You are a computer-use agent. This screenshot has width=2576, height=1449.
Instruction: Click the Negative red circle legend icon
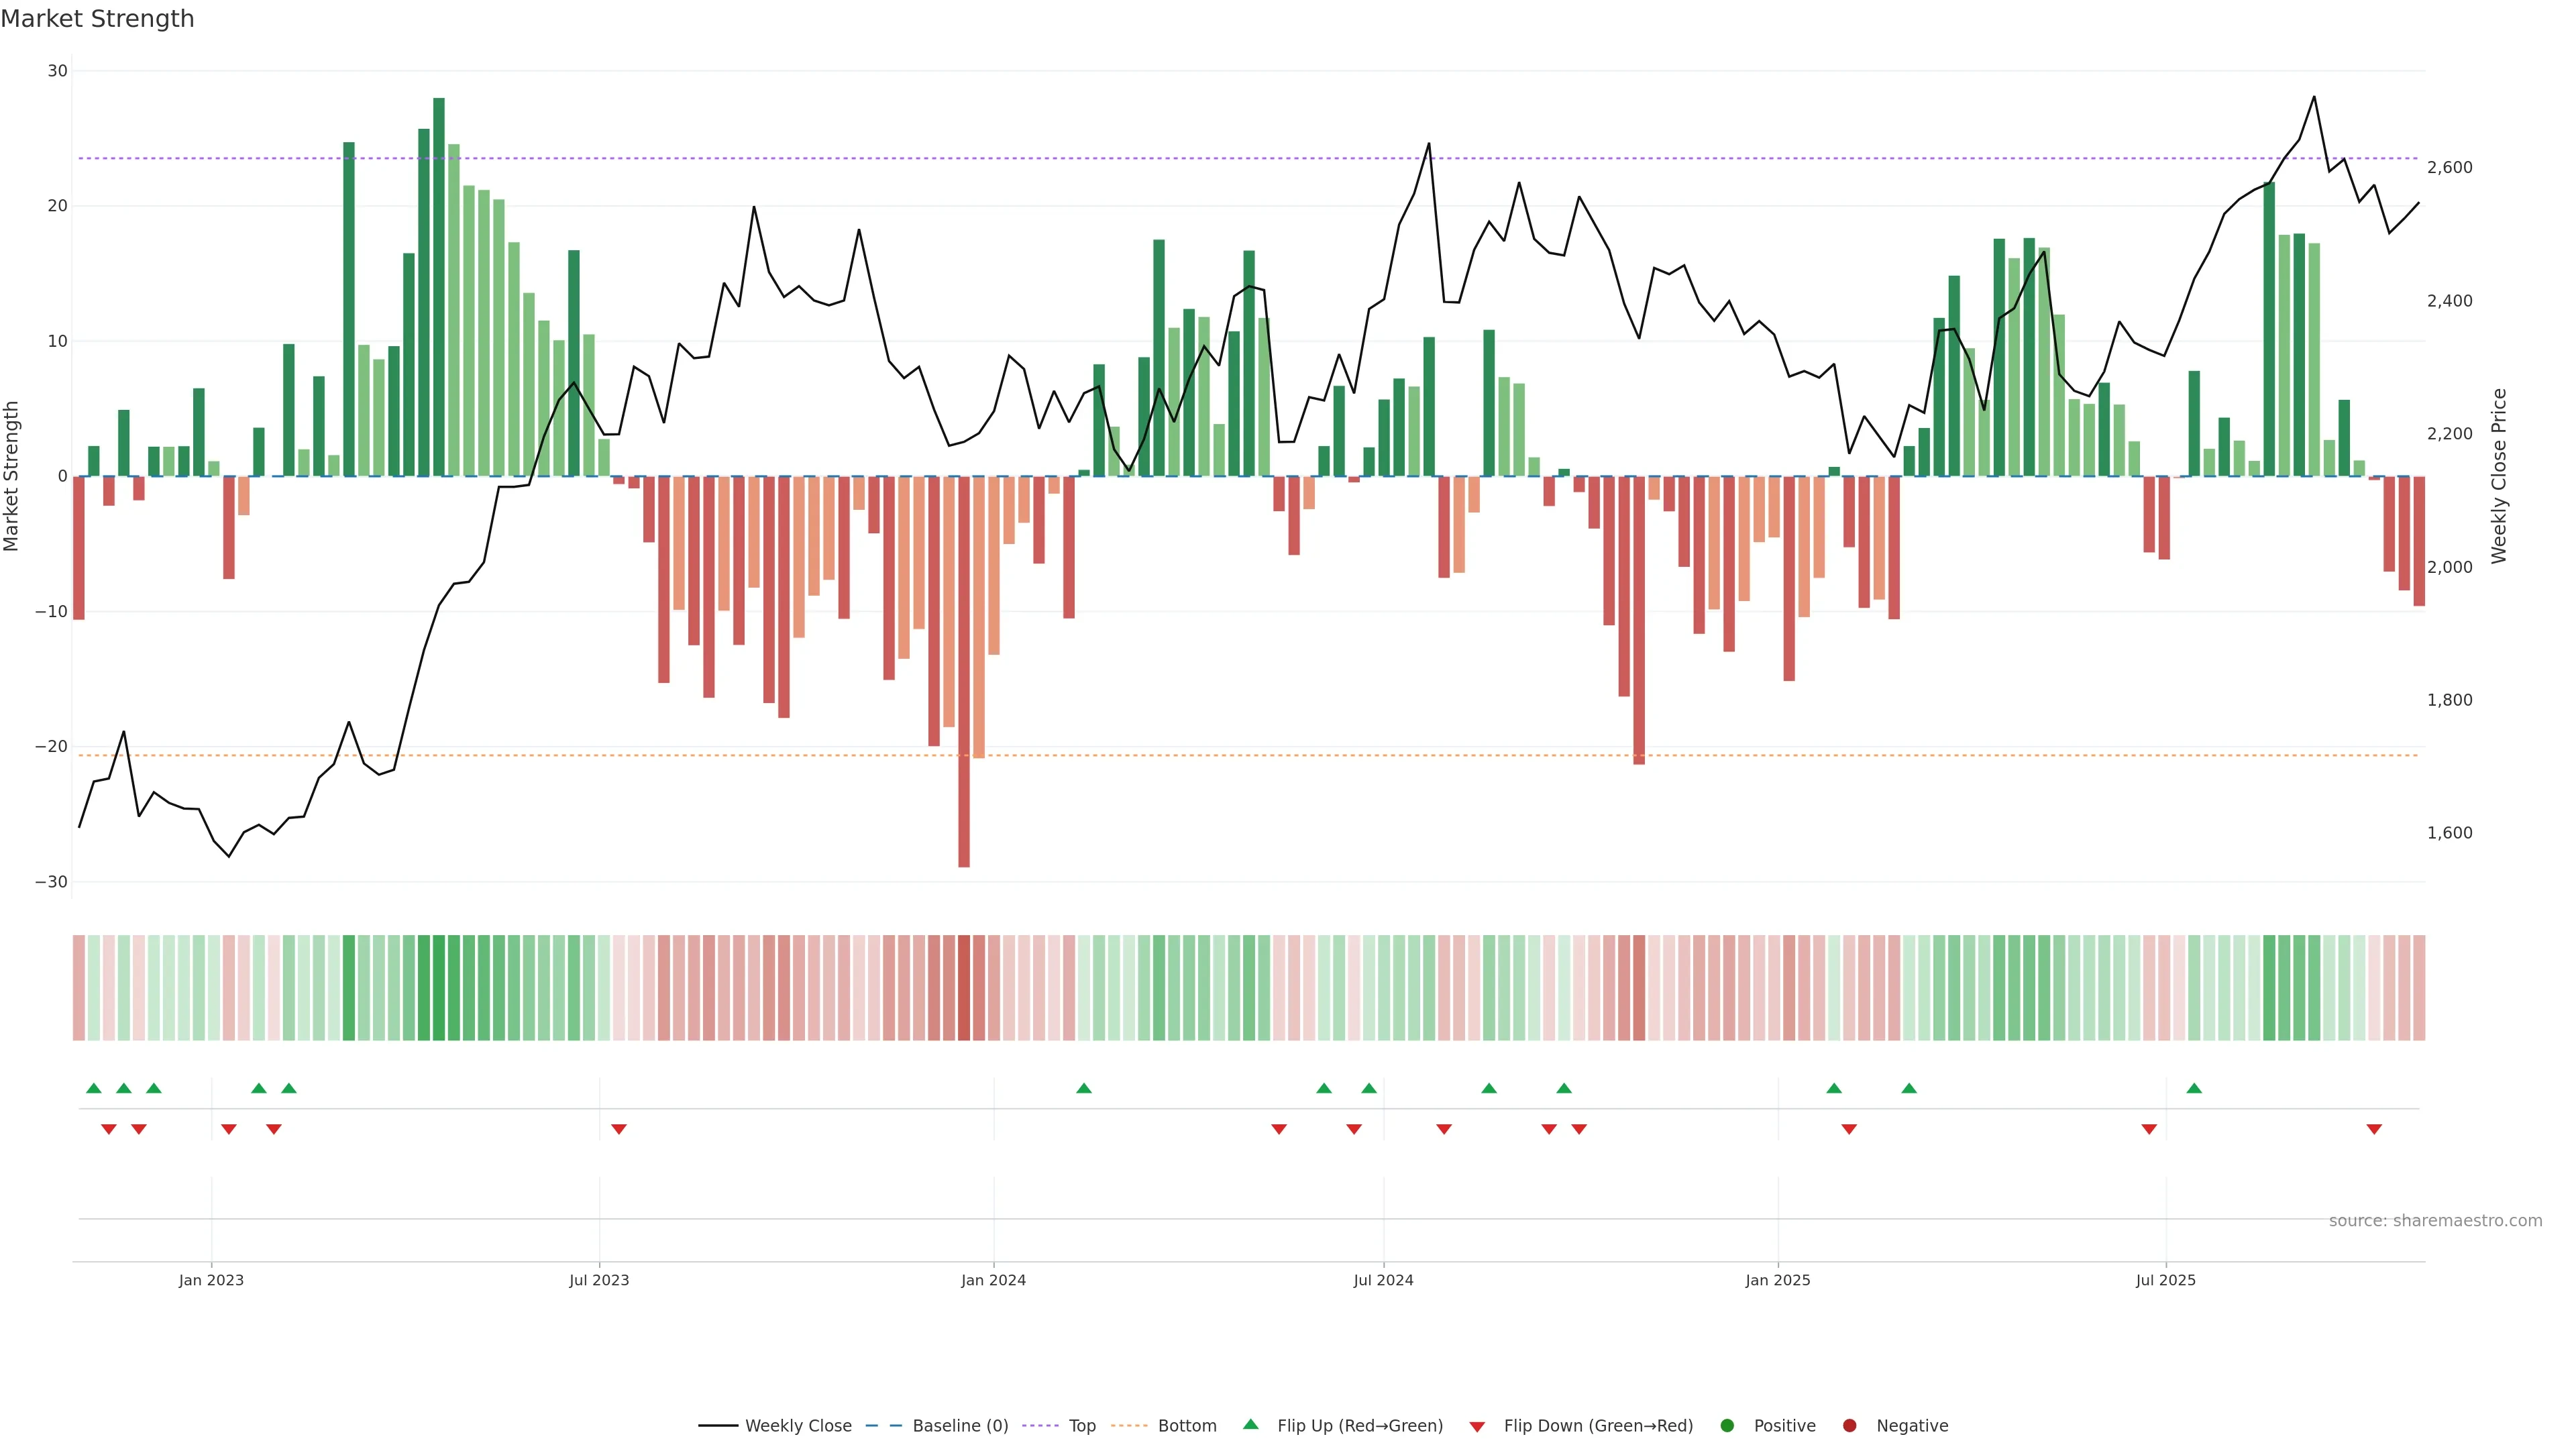pyautogui.click(x=1849, y=1425)
